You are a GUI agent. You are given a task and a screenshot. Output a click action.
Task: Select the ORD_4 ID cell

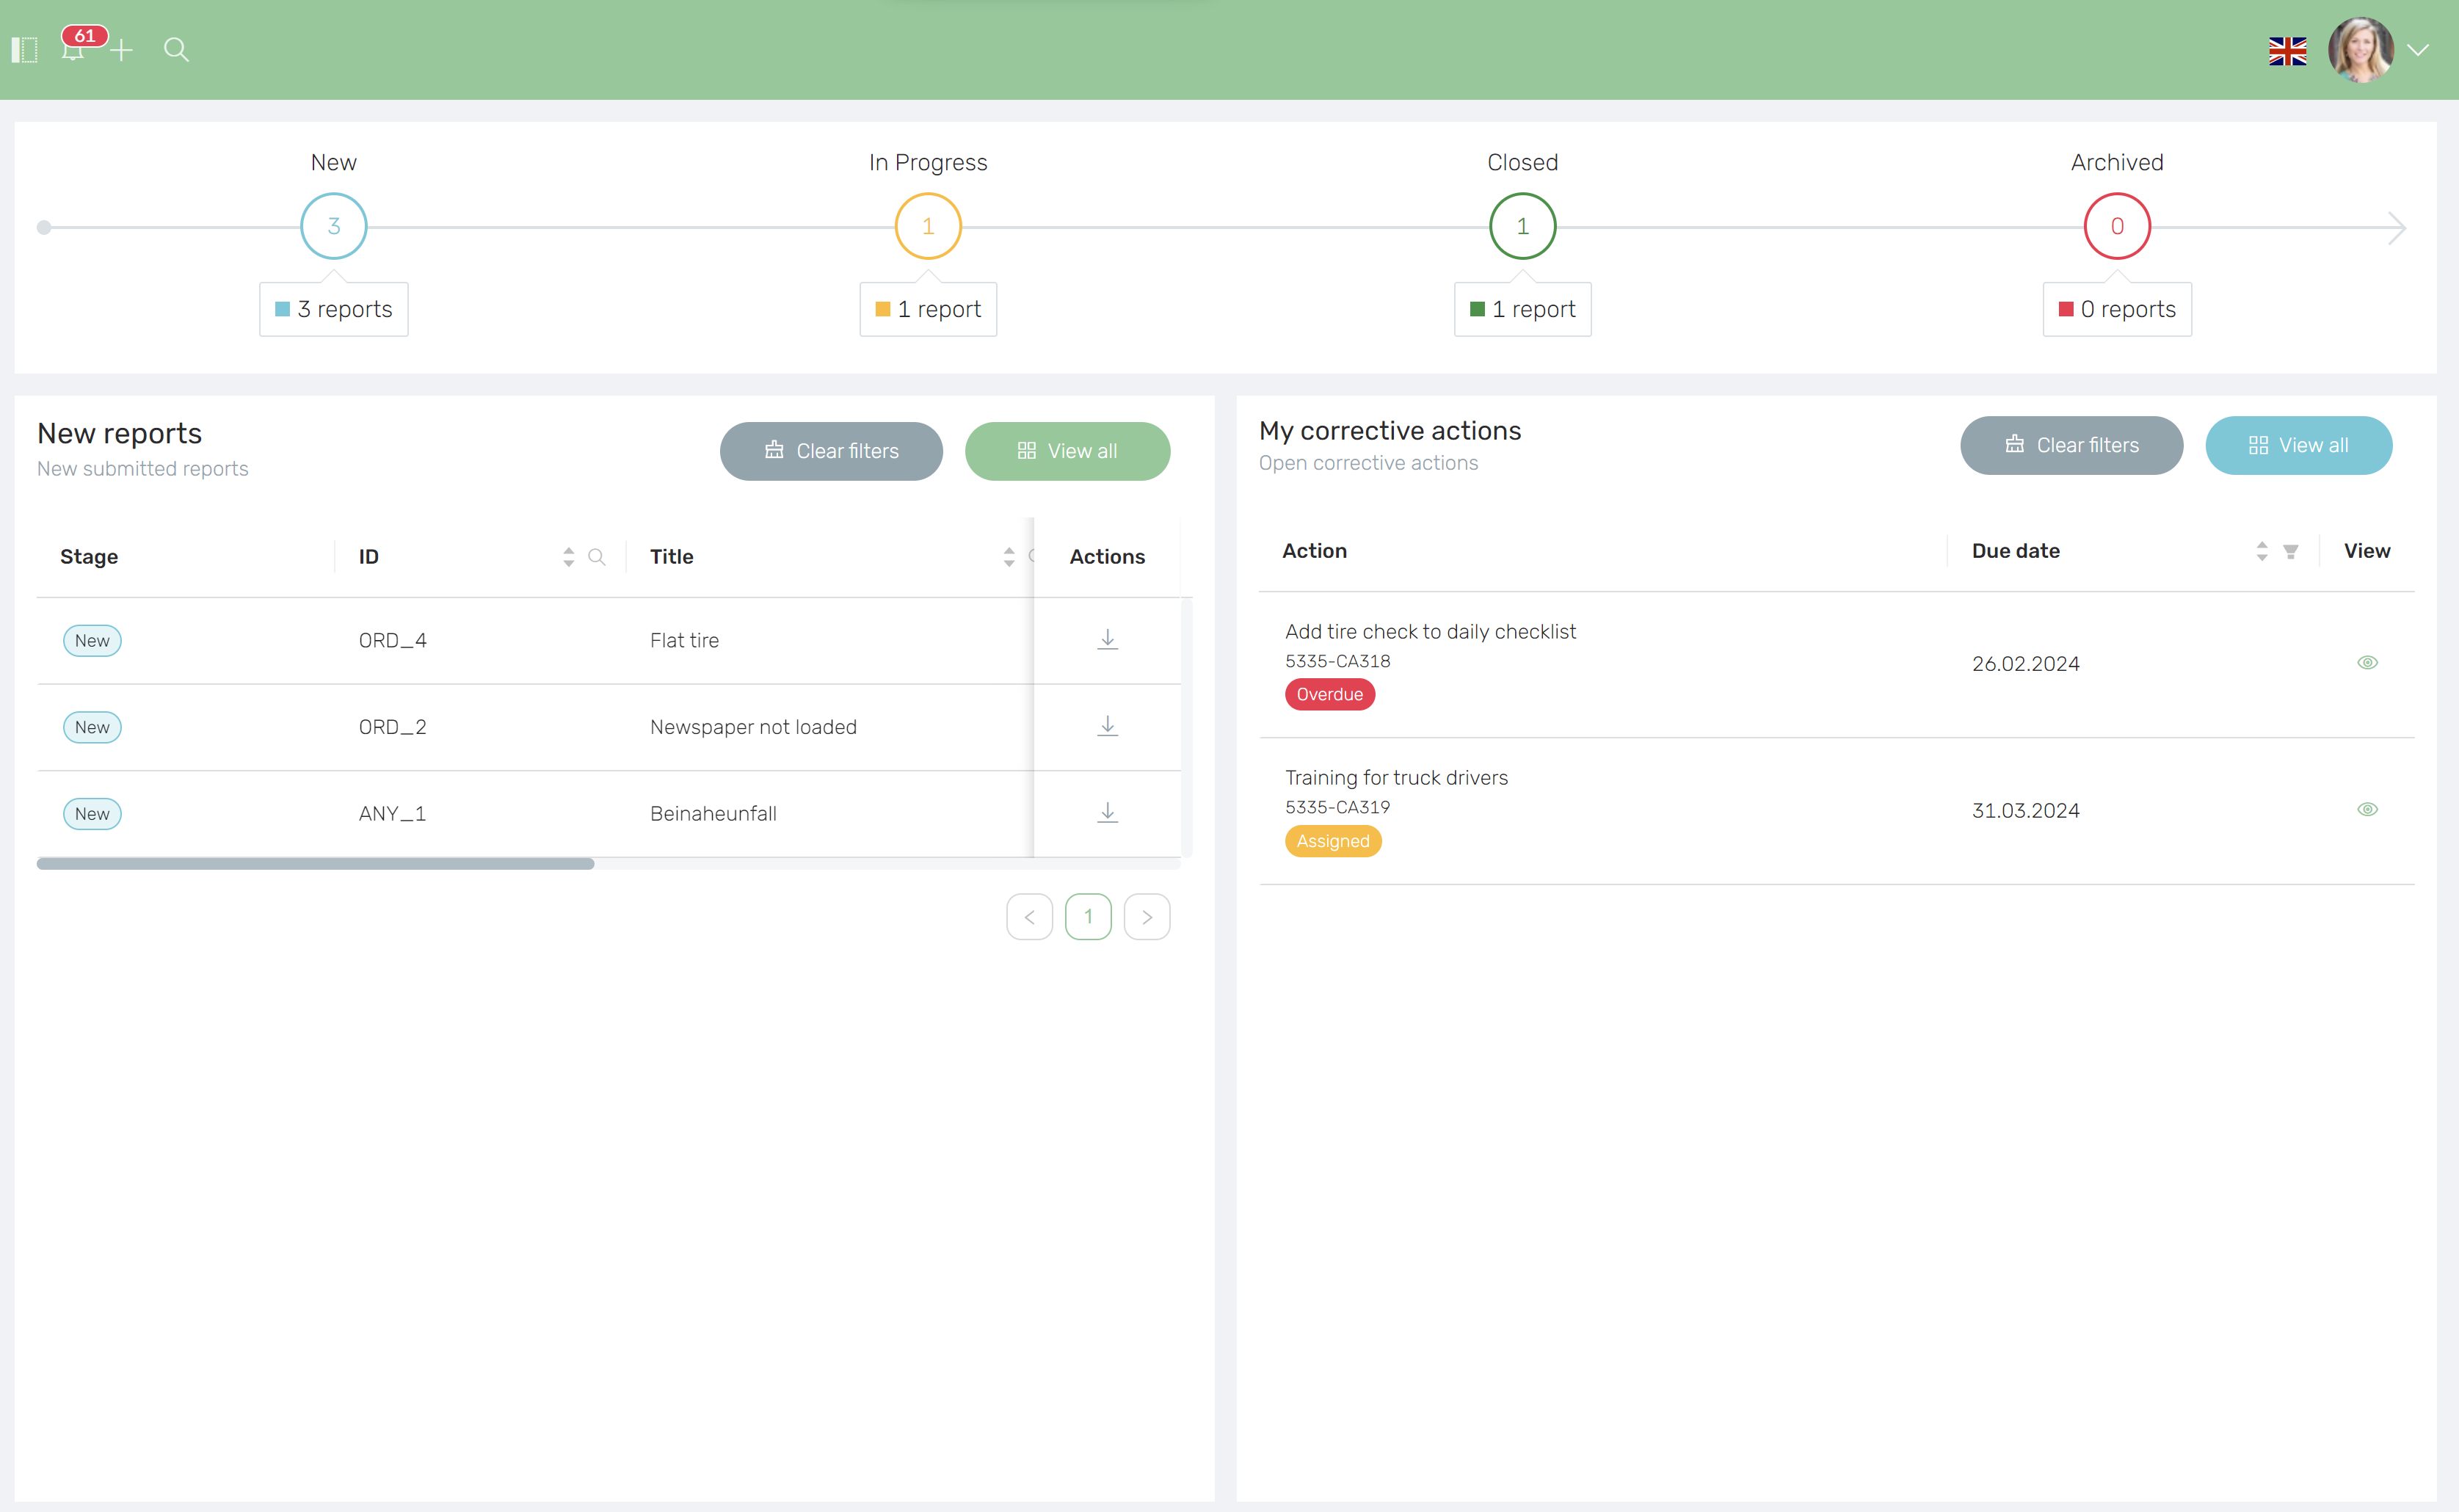tap(393, 641)
